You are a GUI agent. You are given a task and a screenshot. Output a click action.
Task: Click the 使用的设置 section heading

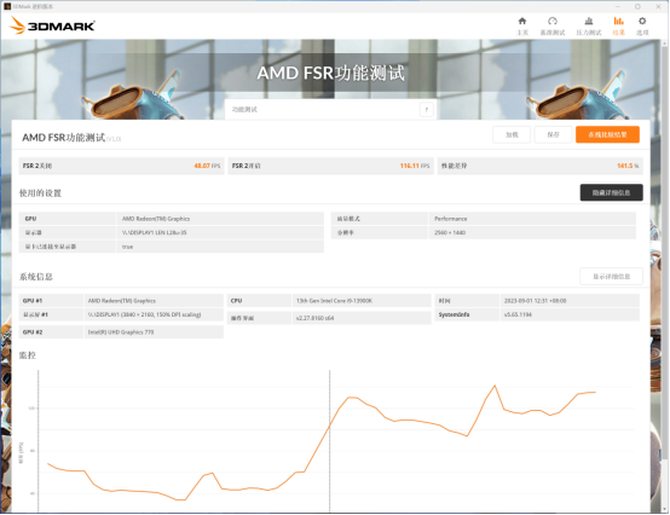point(40,193)
